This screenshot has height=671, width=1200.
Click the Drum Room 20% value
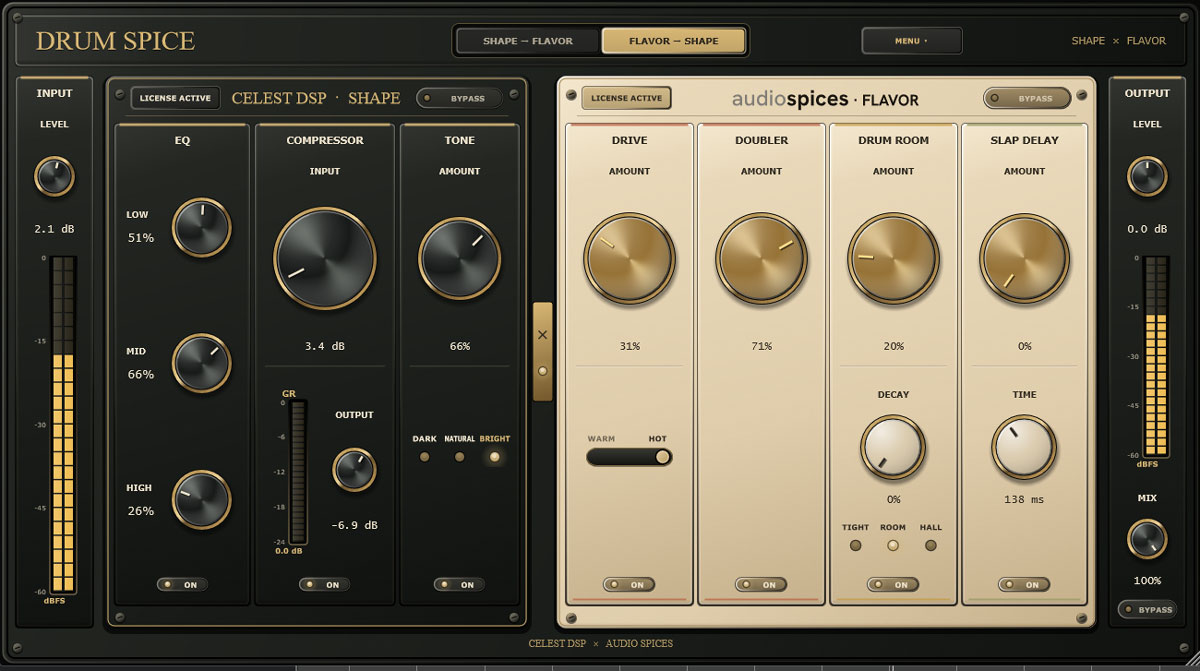pos(893,346)
